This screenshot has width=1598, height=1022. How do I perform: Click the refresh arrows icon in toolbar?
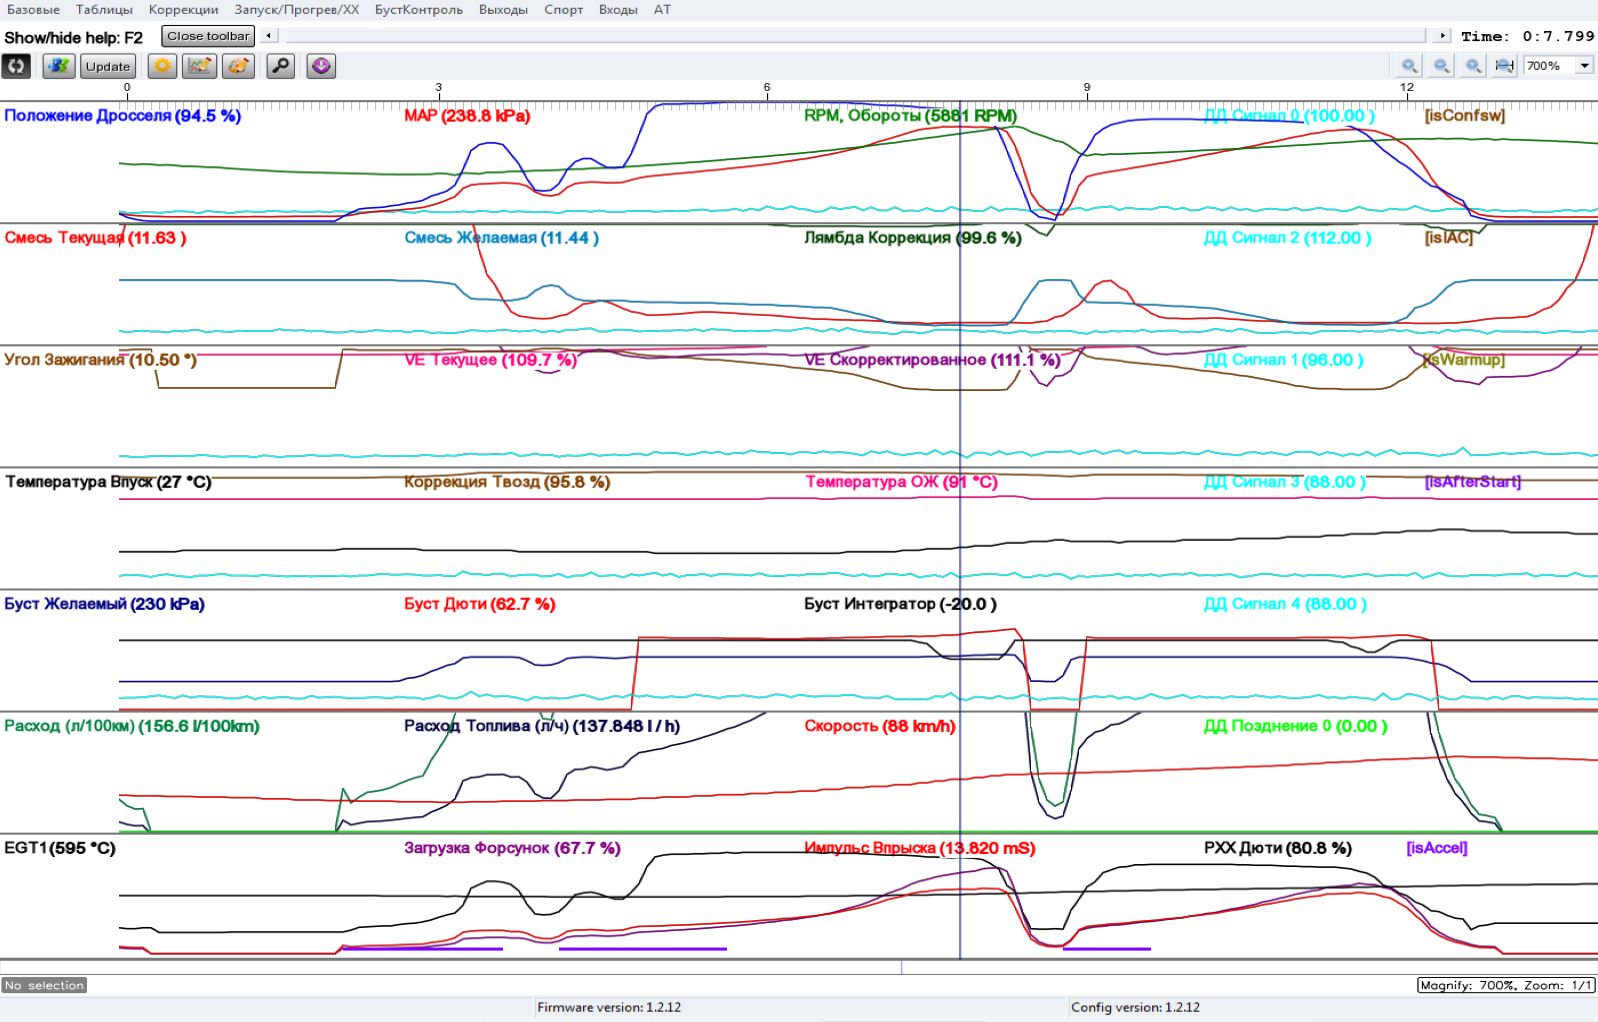pyautogui.click(x=16, y=66)
